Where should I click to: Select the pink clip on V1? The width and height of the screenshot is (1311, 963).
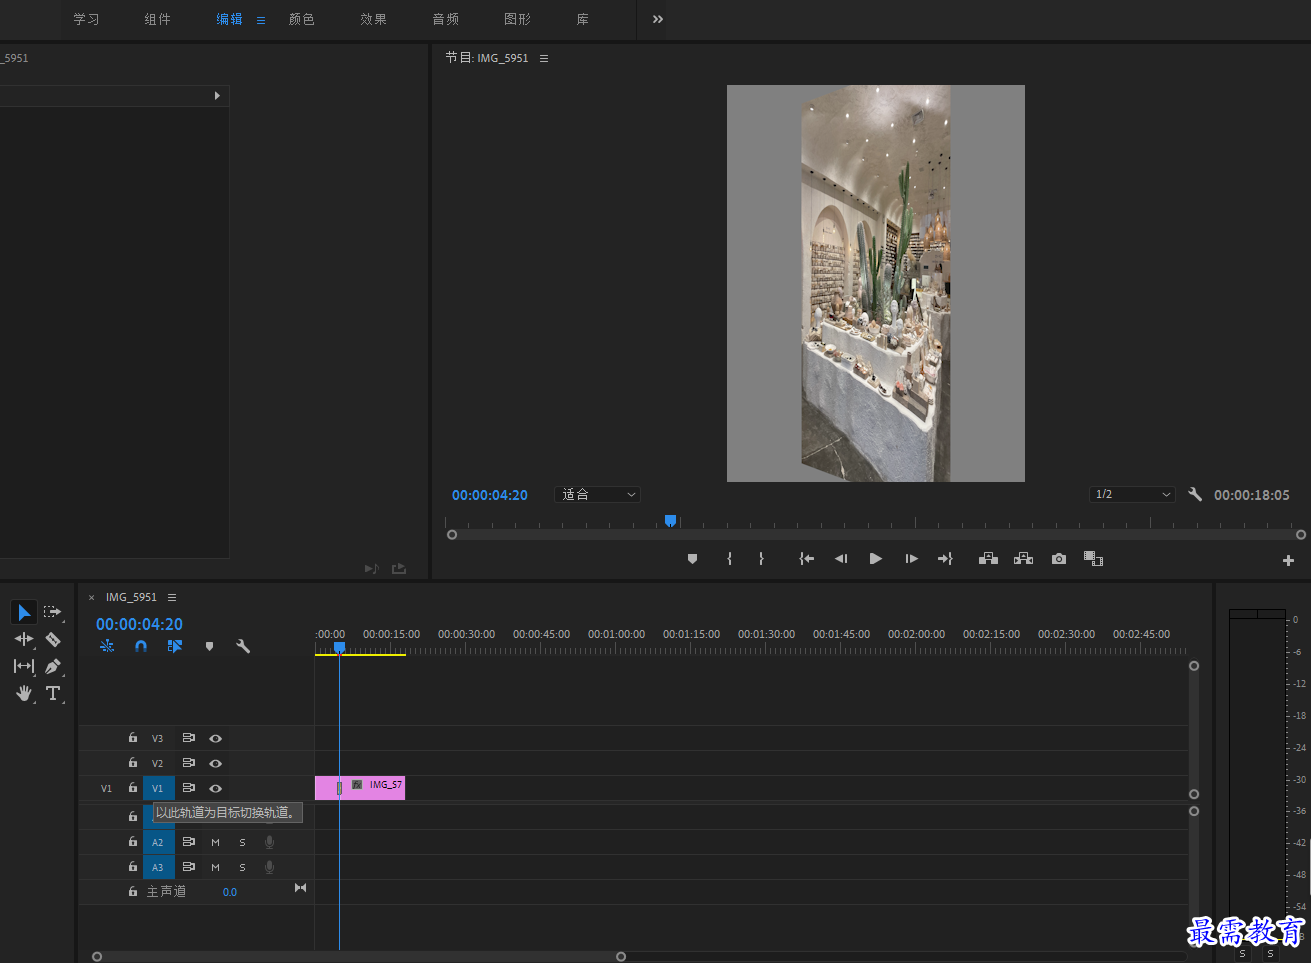[x=360, y=788]
